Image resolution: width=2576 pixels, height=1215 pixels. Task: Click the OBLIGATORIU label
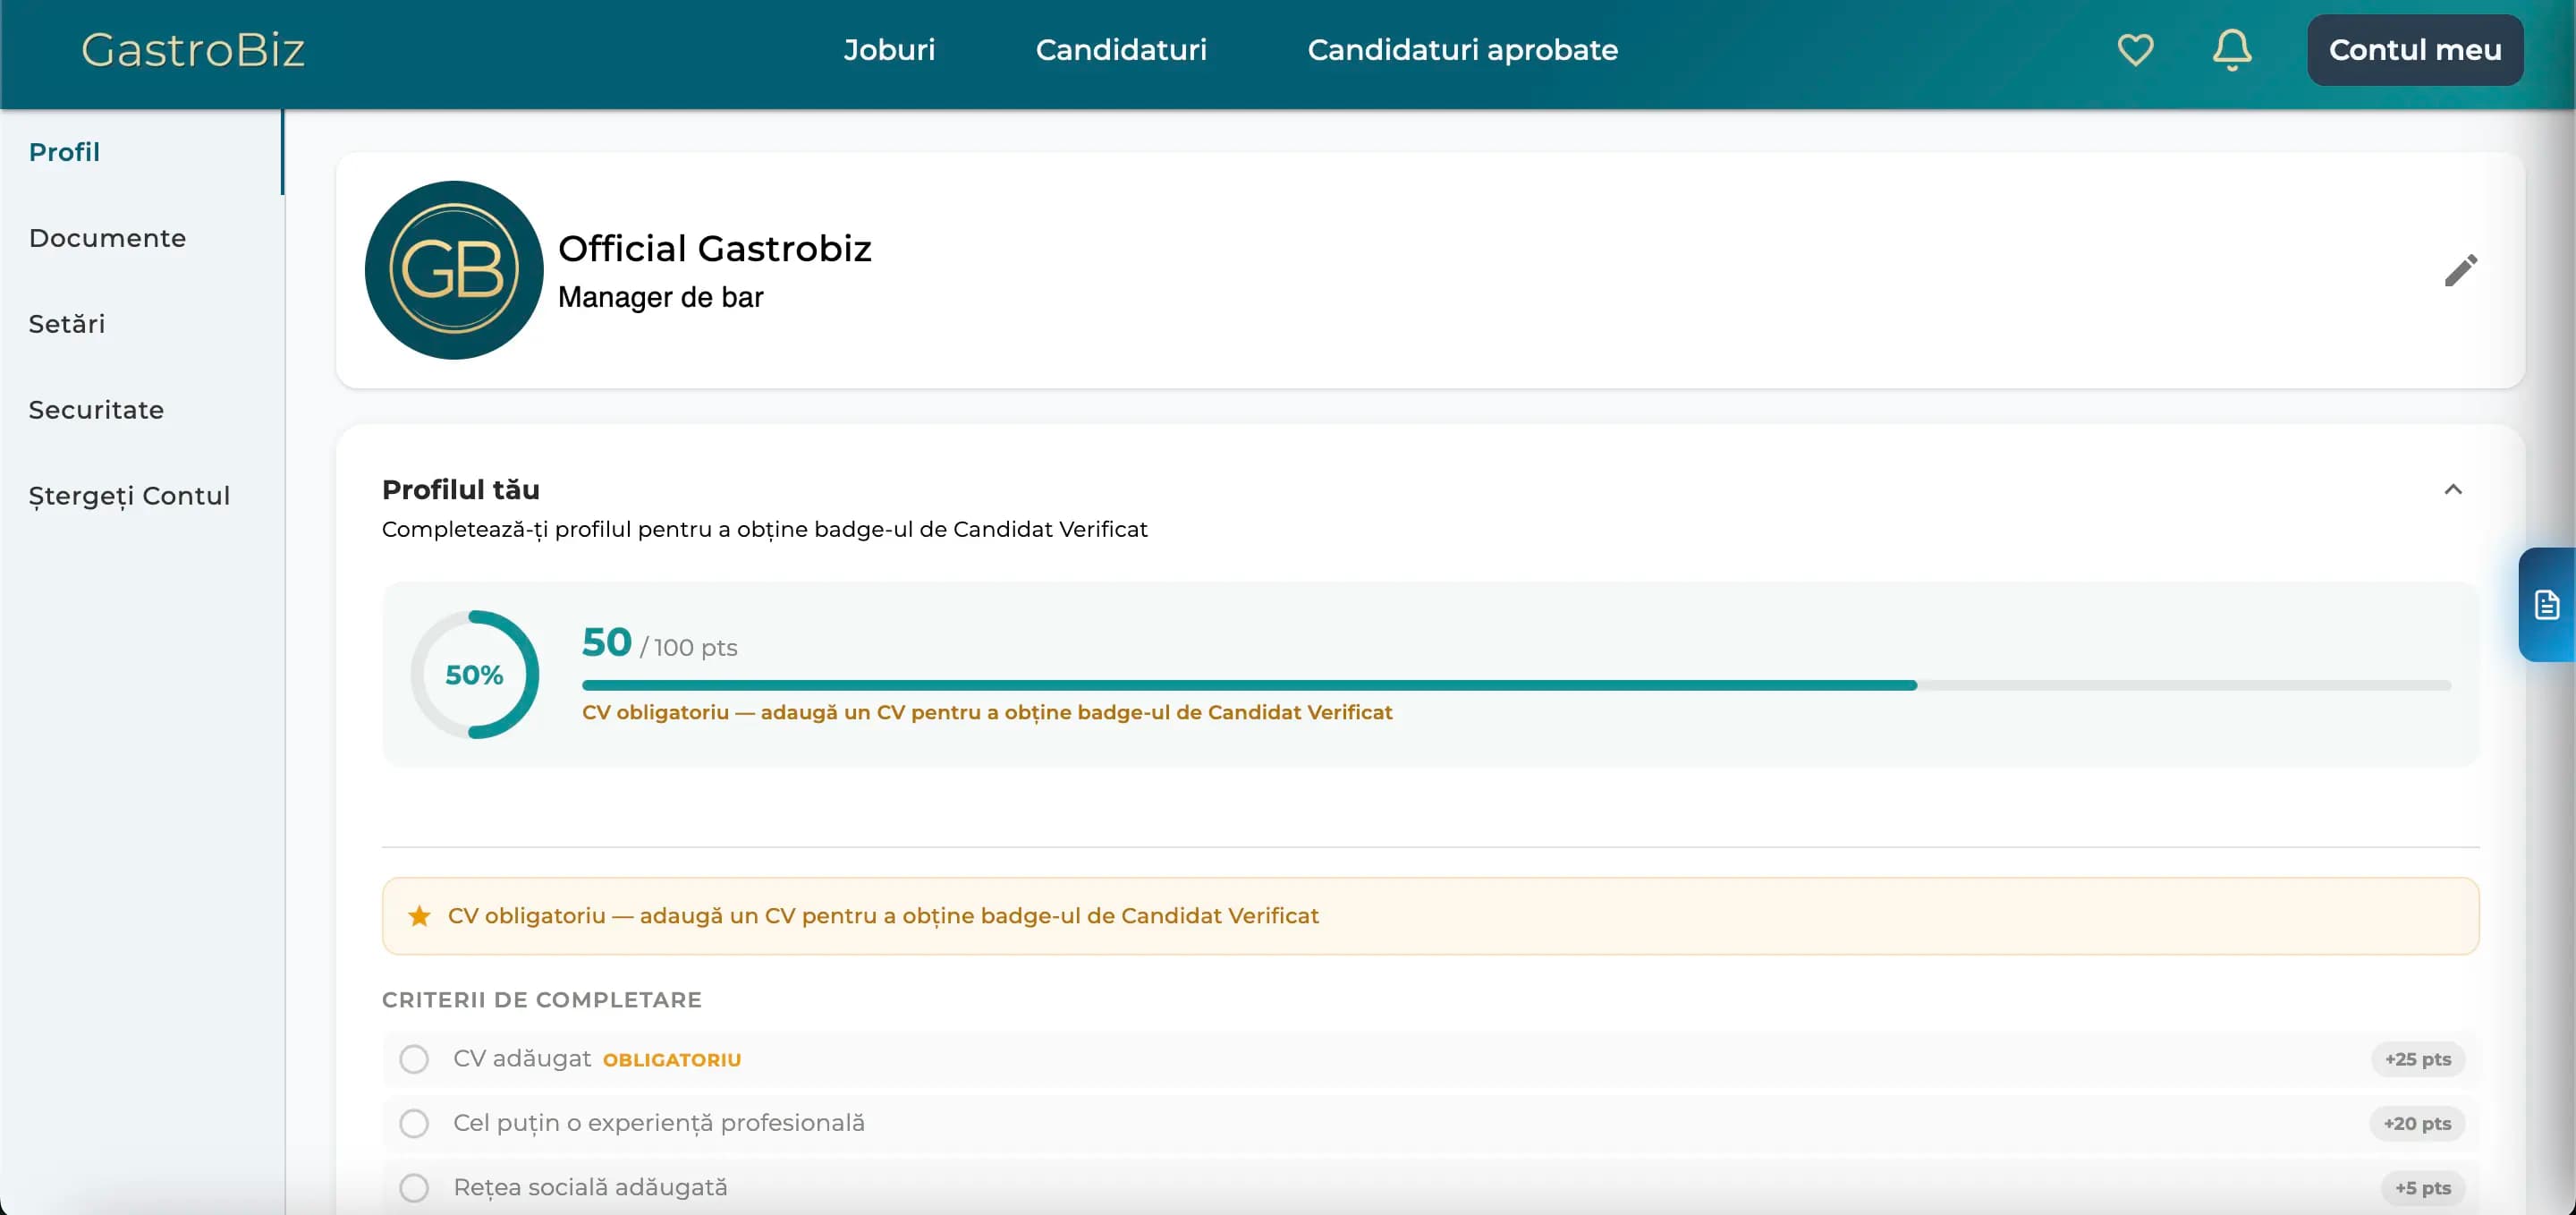[x=672, y=1060]
